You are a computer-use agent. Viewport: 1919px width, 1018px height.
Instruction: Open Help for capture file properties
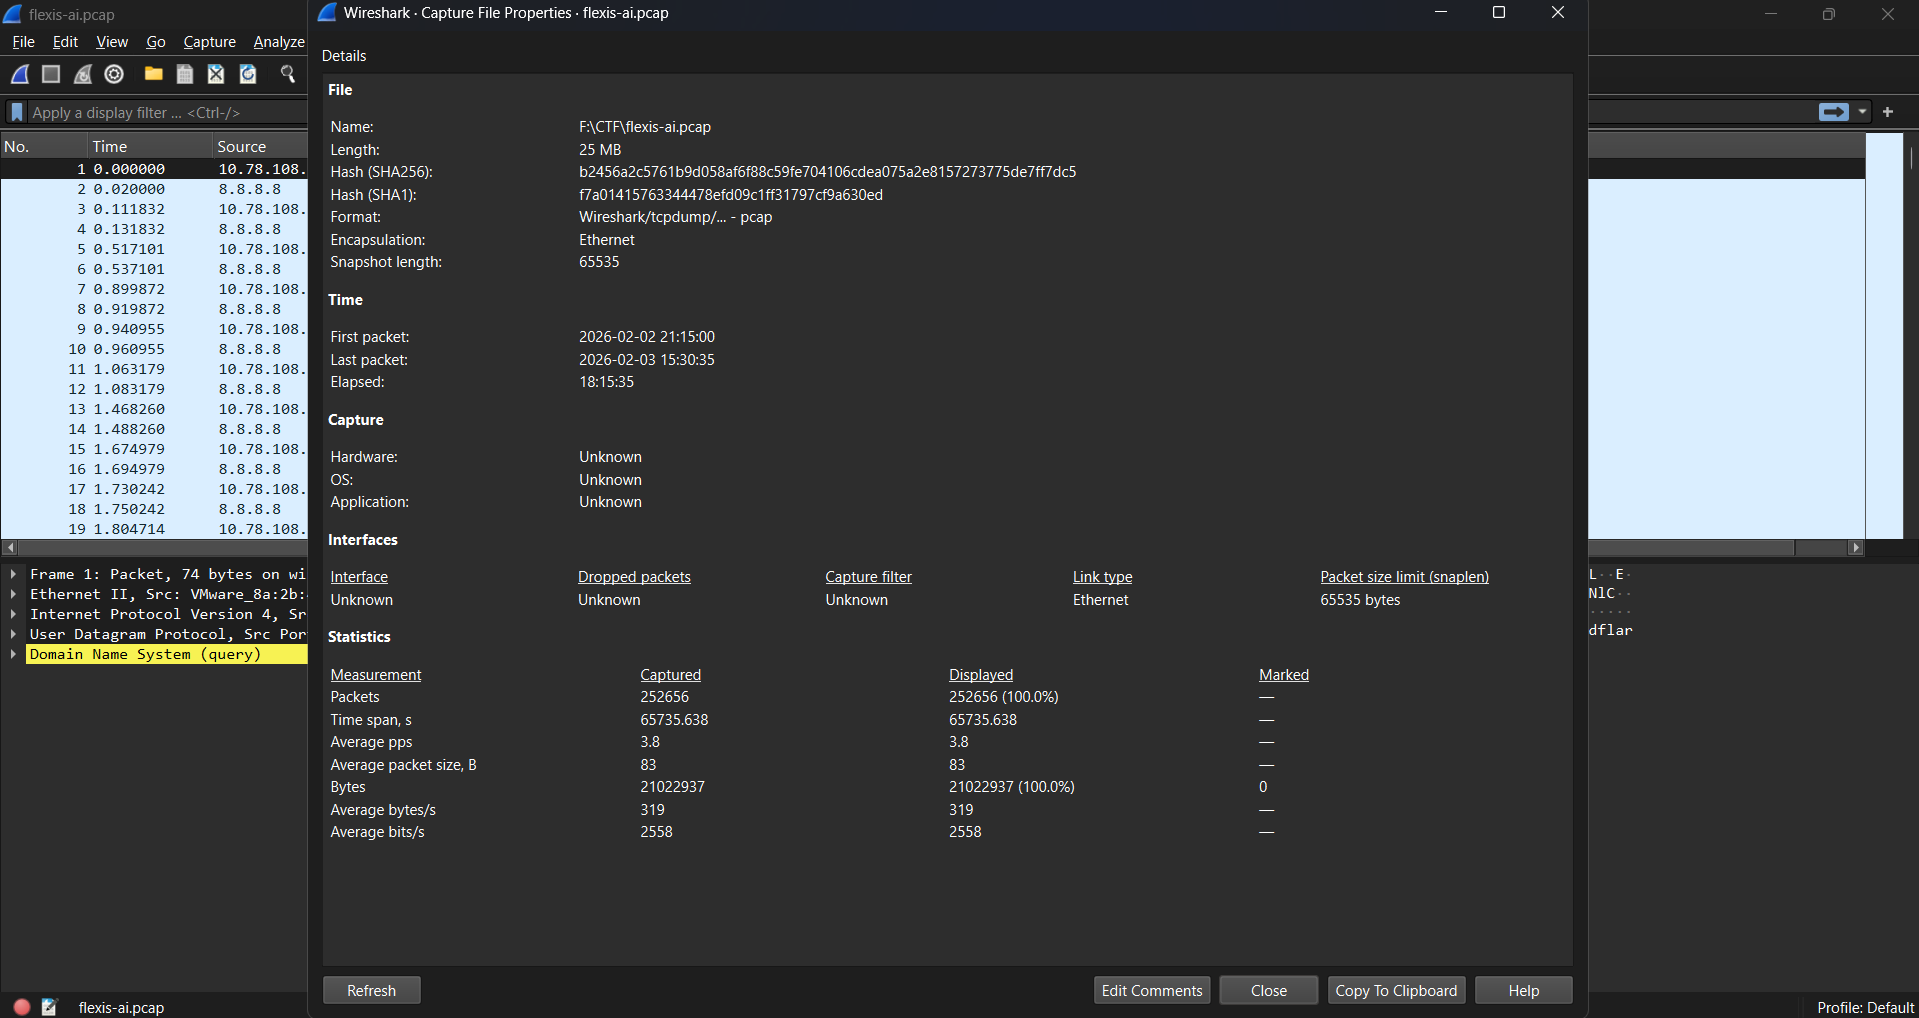1524,990
